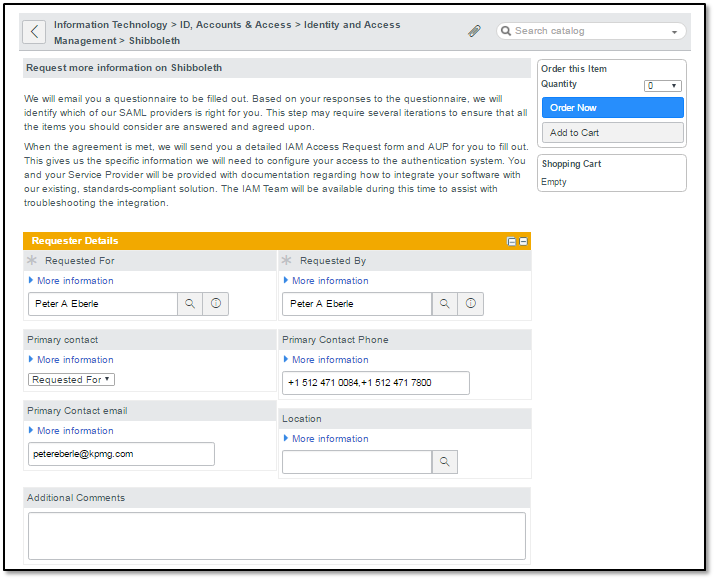This screenshot has width=715, height=580.
Task: Expand More information under Location
Action: [330, 439]
